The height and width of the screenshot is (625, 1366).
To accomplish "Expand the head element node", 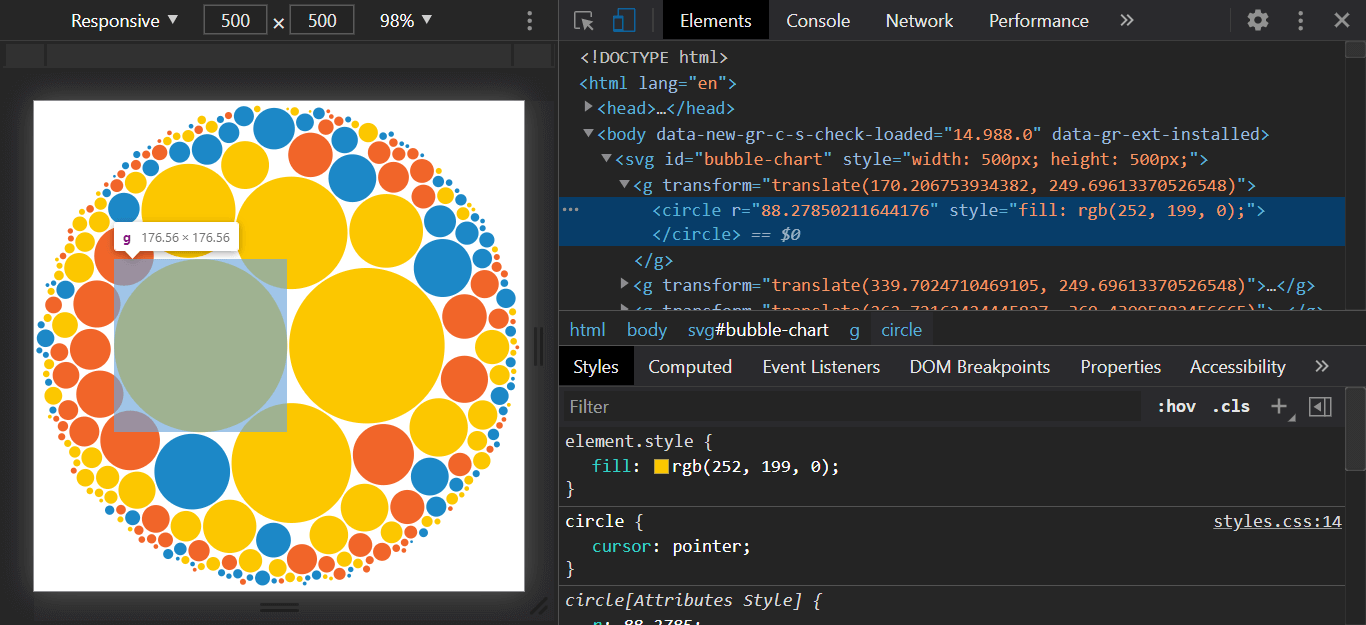I will coord(589,108).
